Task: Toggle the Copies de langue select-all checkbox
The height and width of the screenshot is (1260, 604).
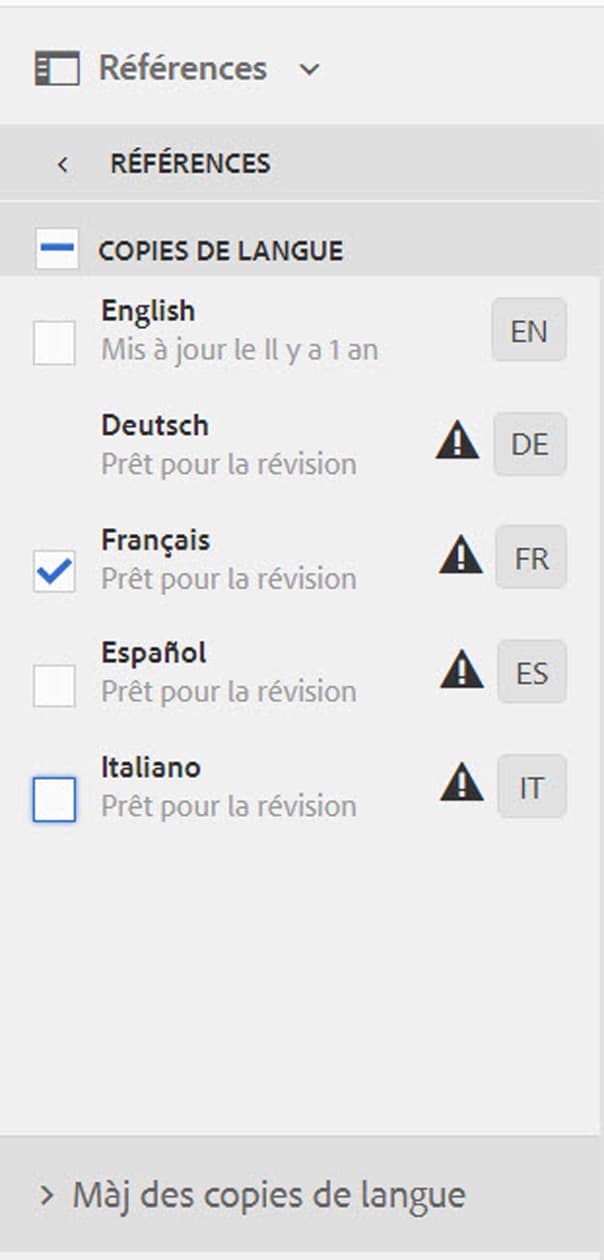Action: coord(56,249)
